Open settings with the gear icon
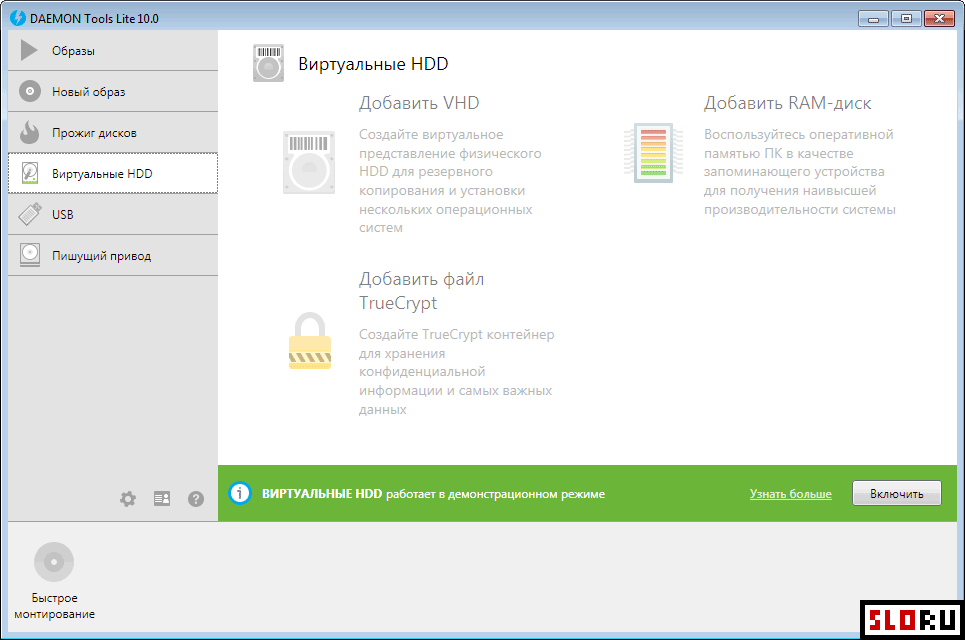 pyautogui.click(x=128, y=498)
